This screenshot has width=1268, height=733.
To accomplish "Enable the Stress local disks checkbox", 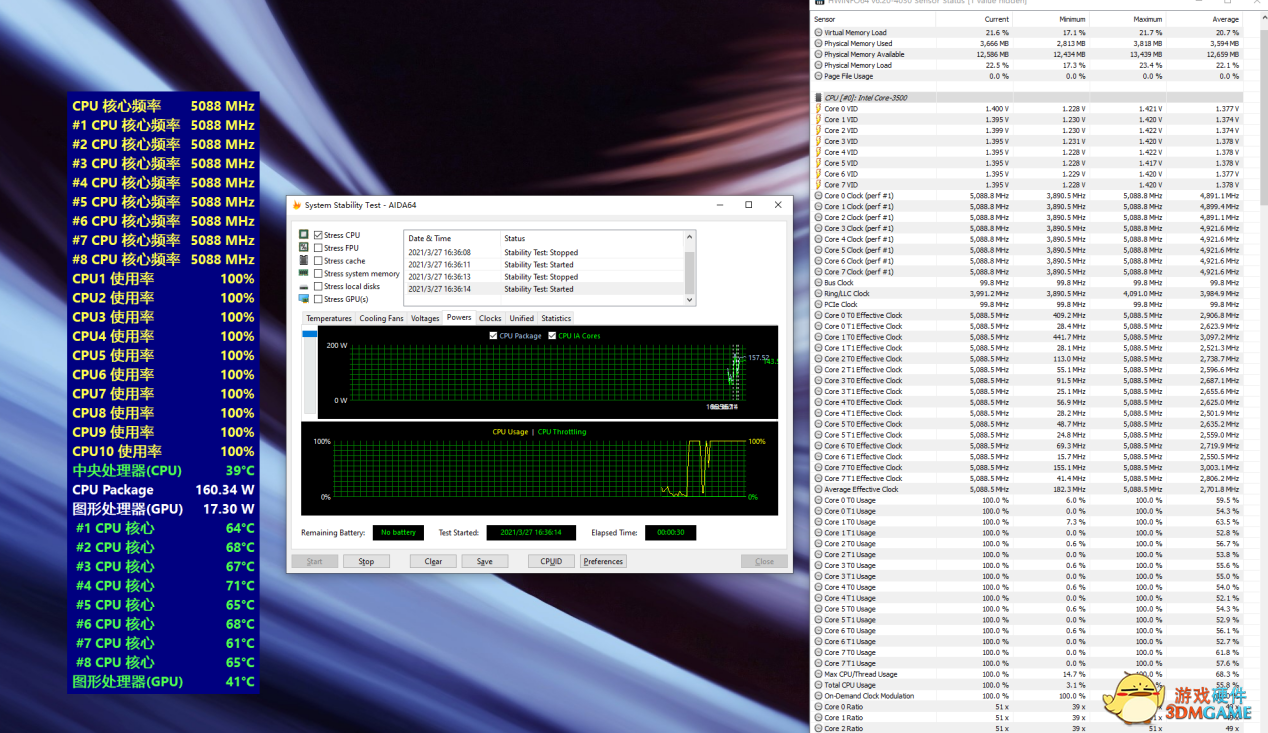I will click(x=318, y=286).
